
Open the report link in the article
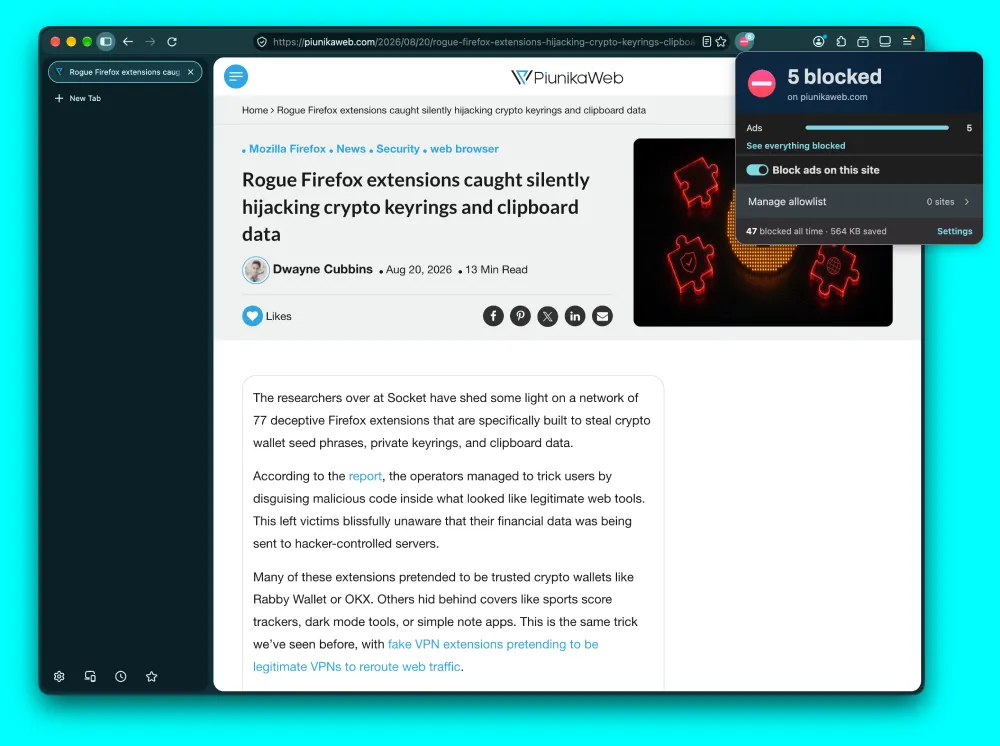(365, 476)
